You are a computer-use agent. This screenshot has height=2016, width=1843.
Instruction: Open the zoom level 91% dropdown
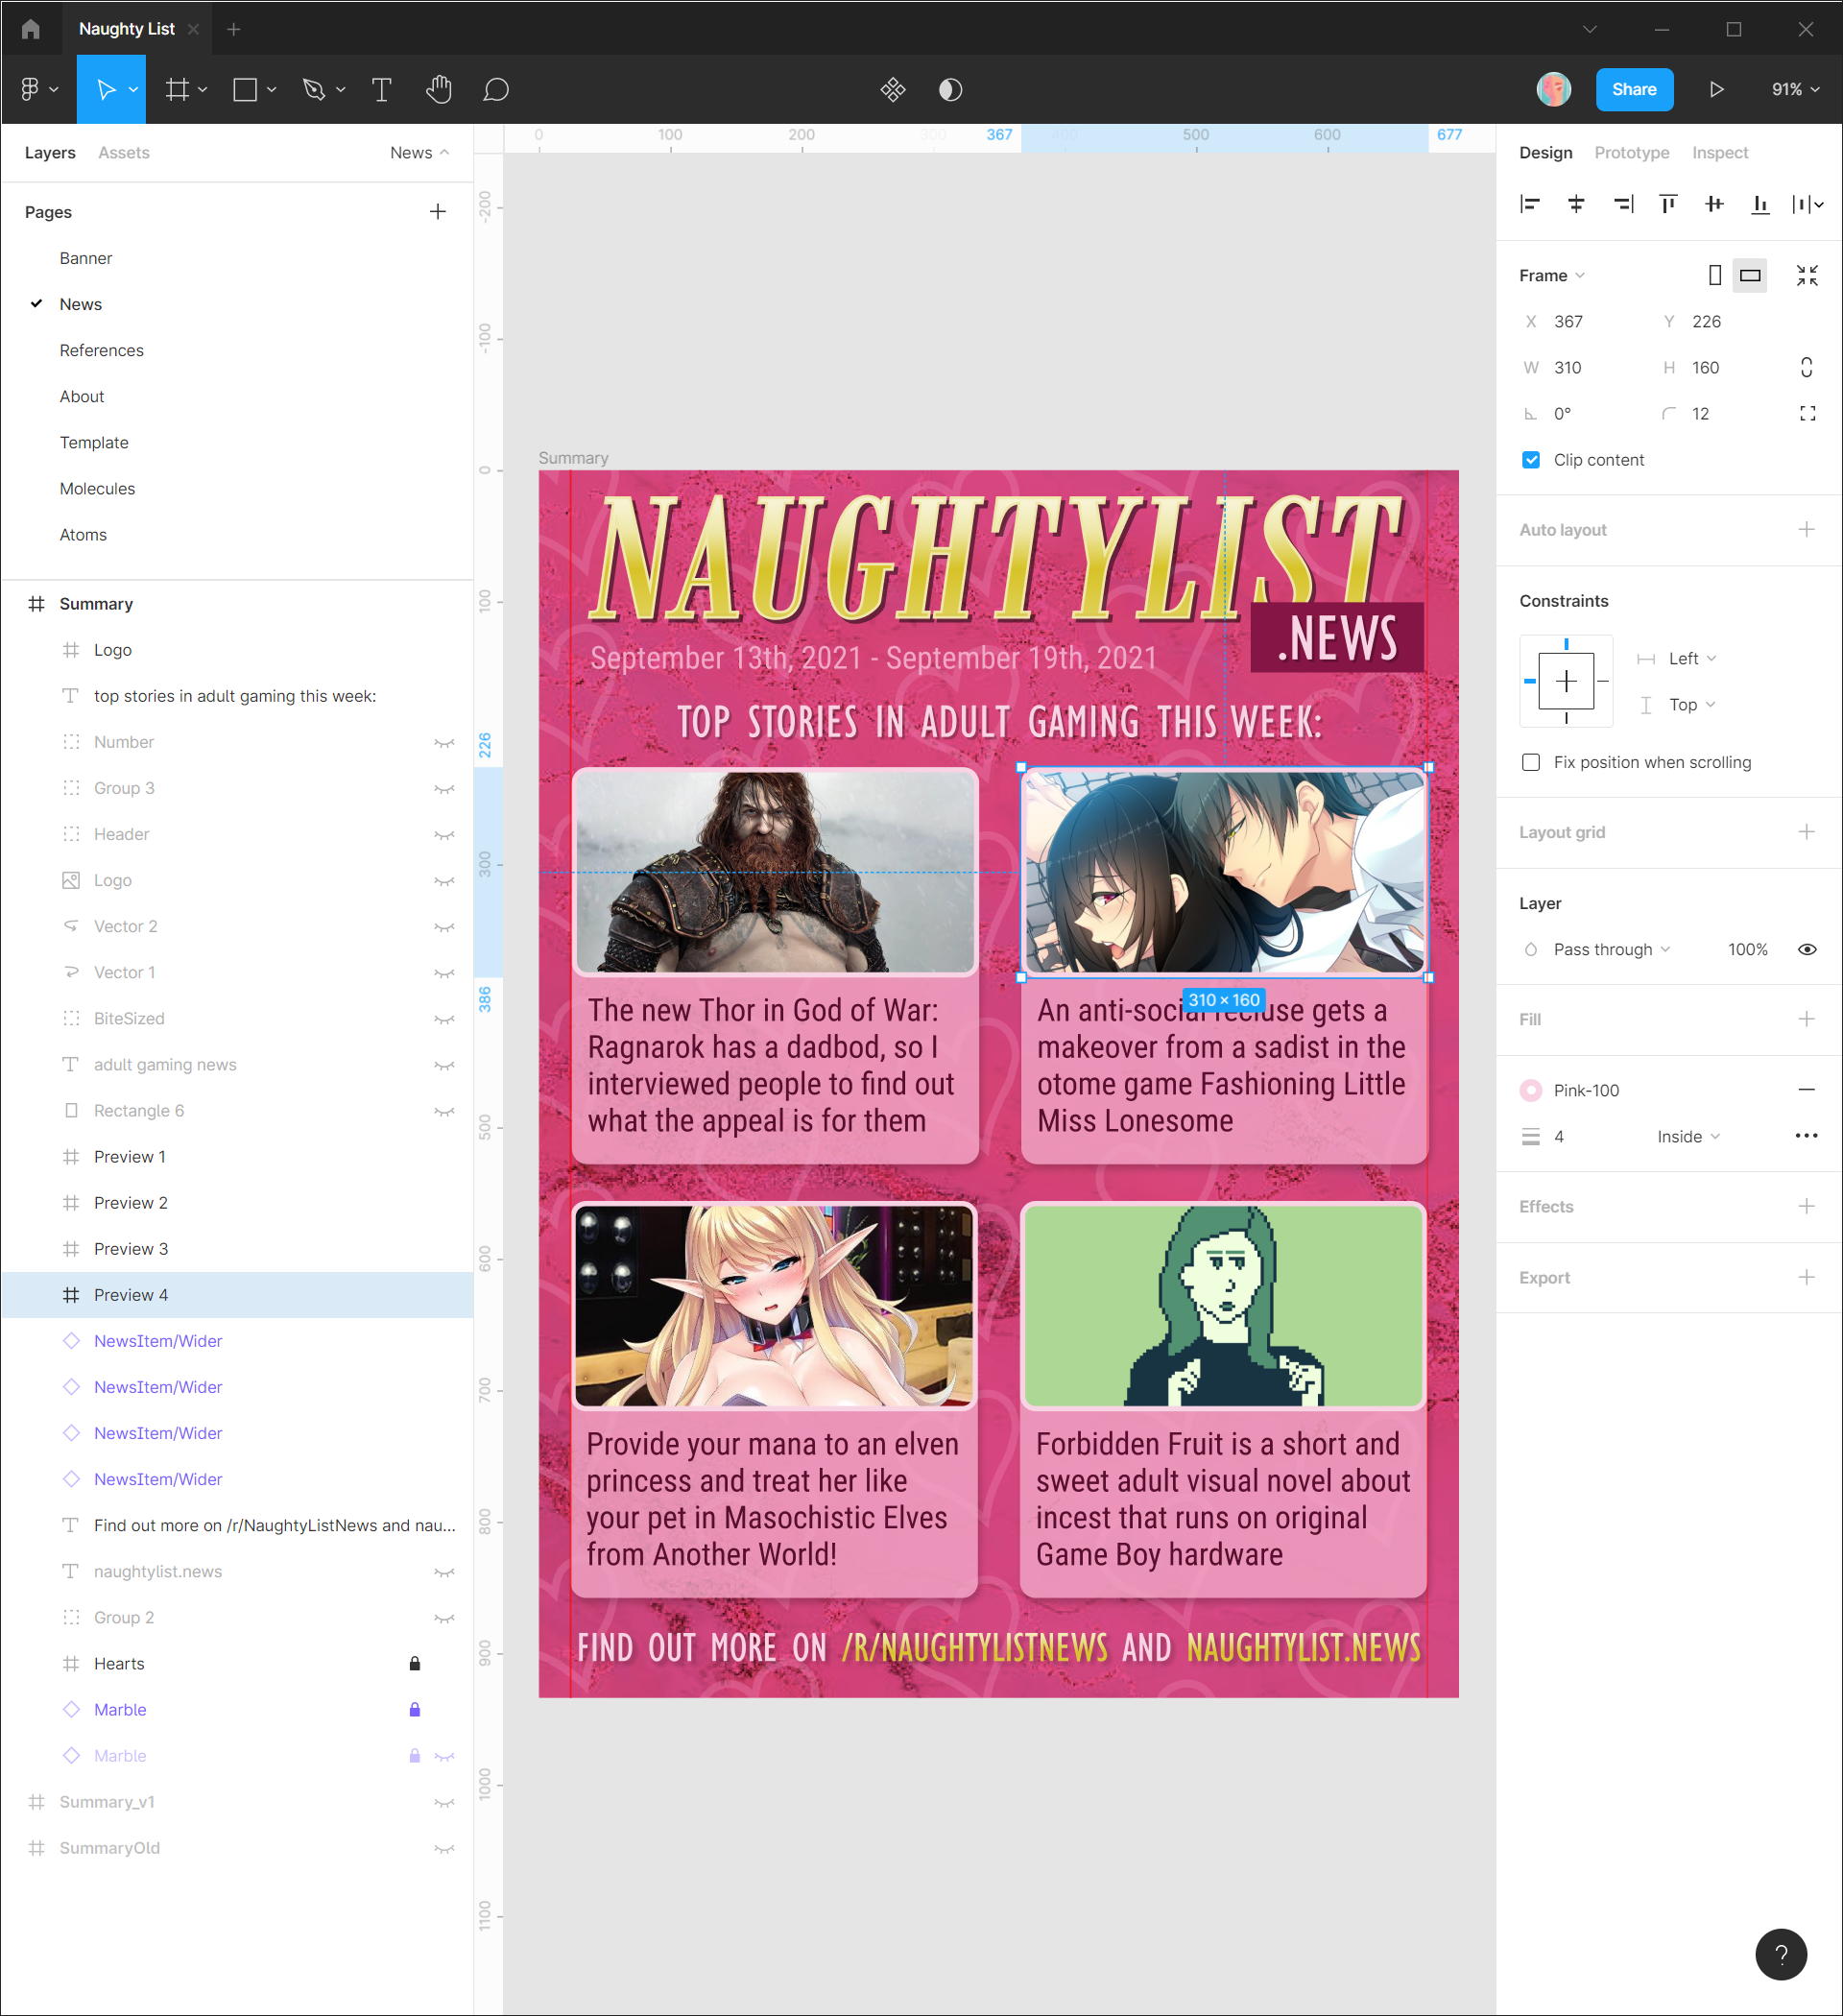(x=1795, y=89)
